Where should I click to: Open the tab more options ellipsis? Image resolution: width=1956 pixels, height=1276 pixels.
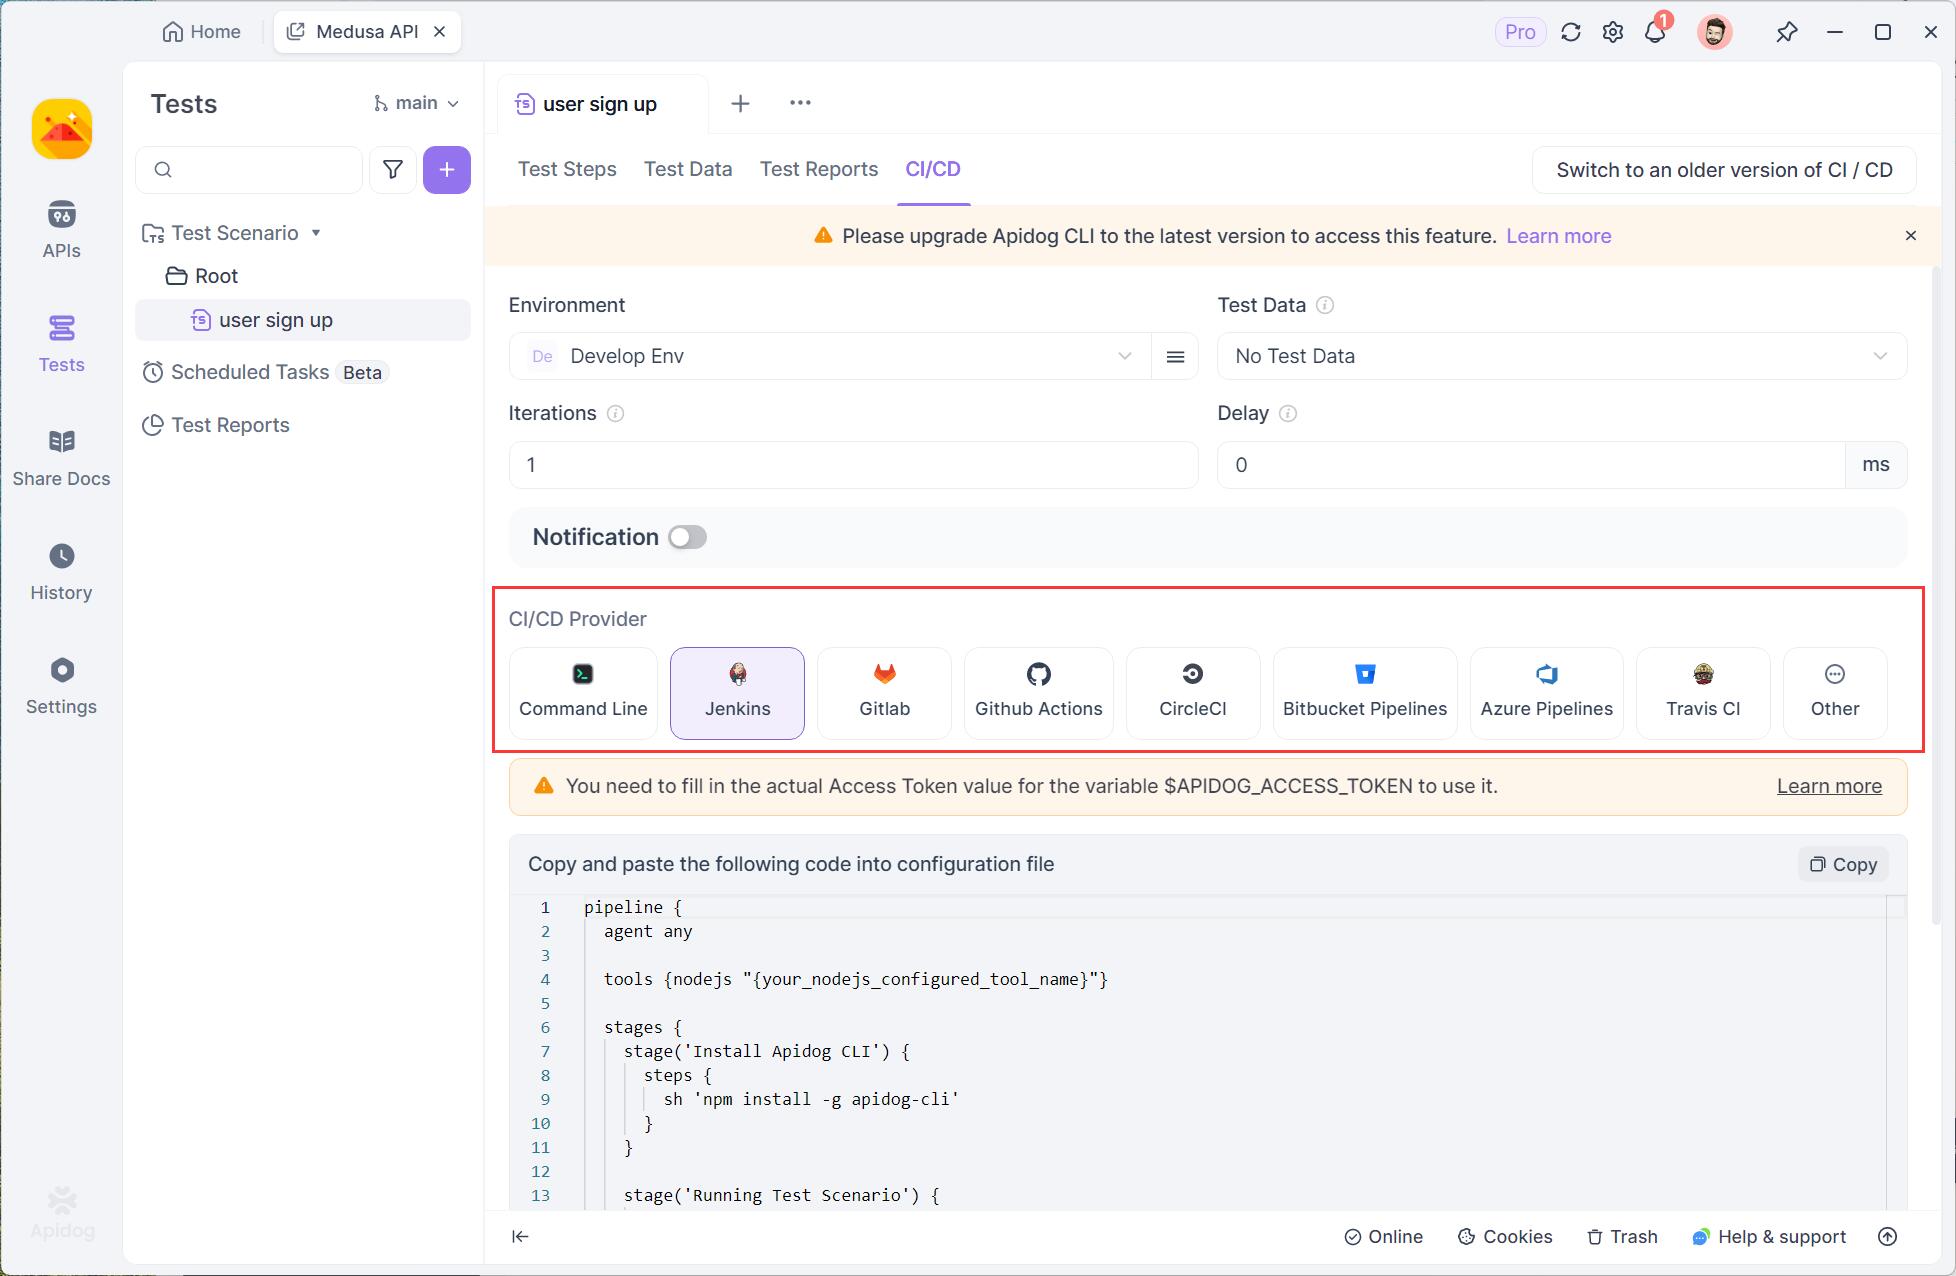[x=800, y=103]
